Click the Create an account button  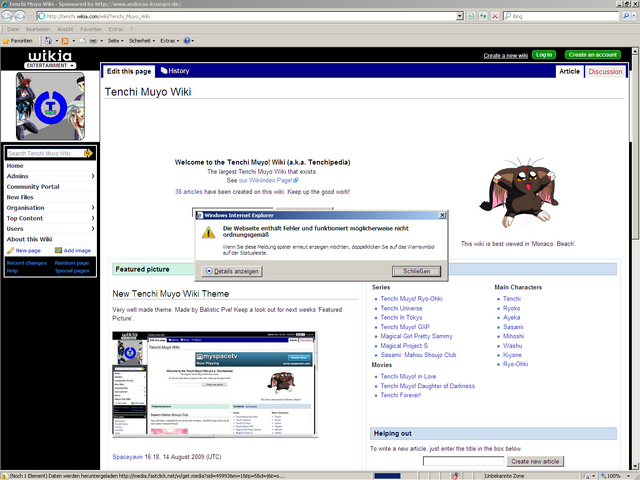point(593,55)
